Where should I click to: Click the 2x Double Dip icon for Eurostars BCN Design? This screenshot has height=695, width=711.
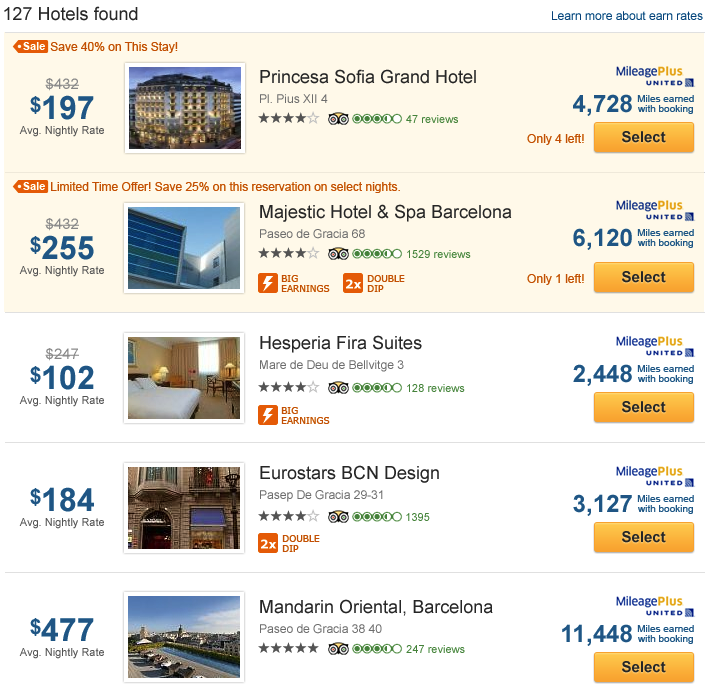tap(268, 544)
